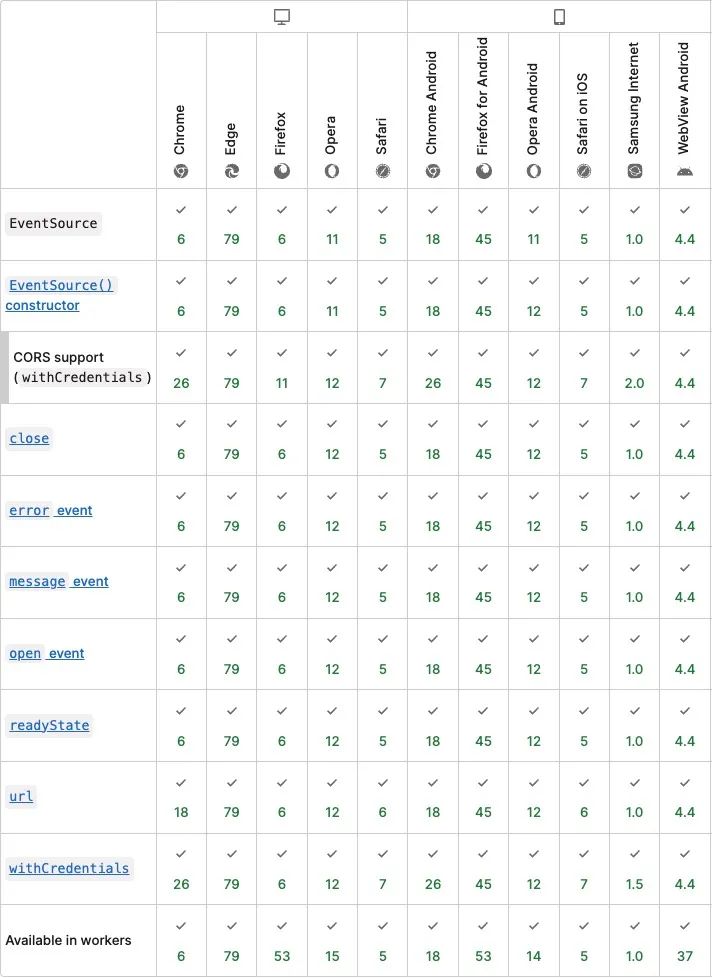This screenshot has height=978, width=712.
Task: Click the EventSource row Edge checkmark
Action: pyautogui.click(x=231, y=210)
